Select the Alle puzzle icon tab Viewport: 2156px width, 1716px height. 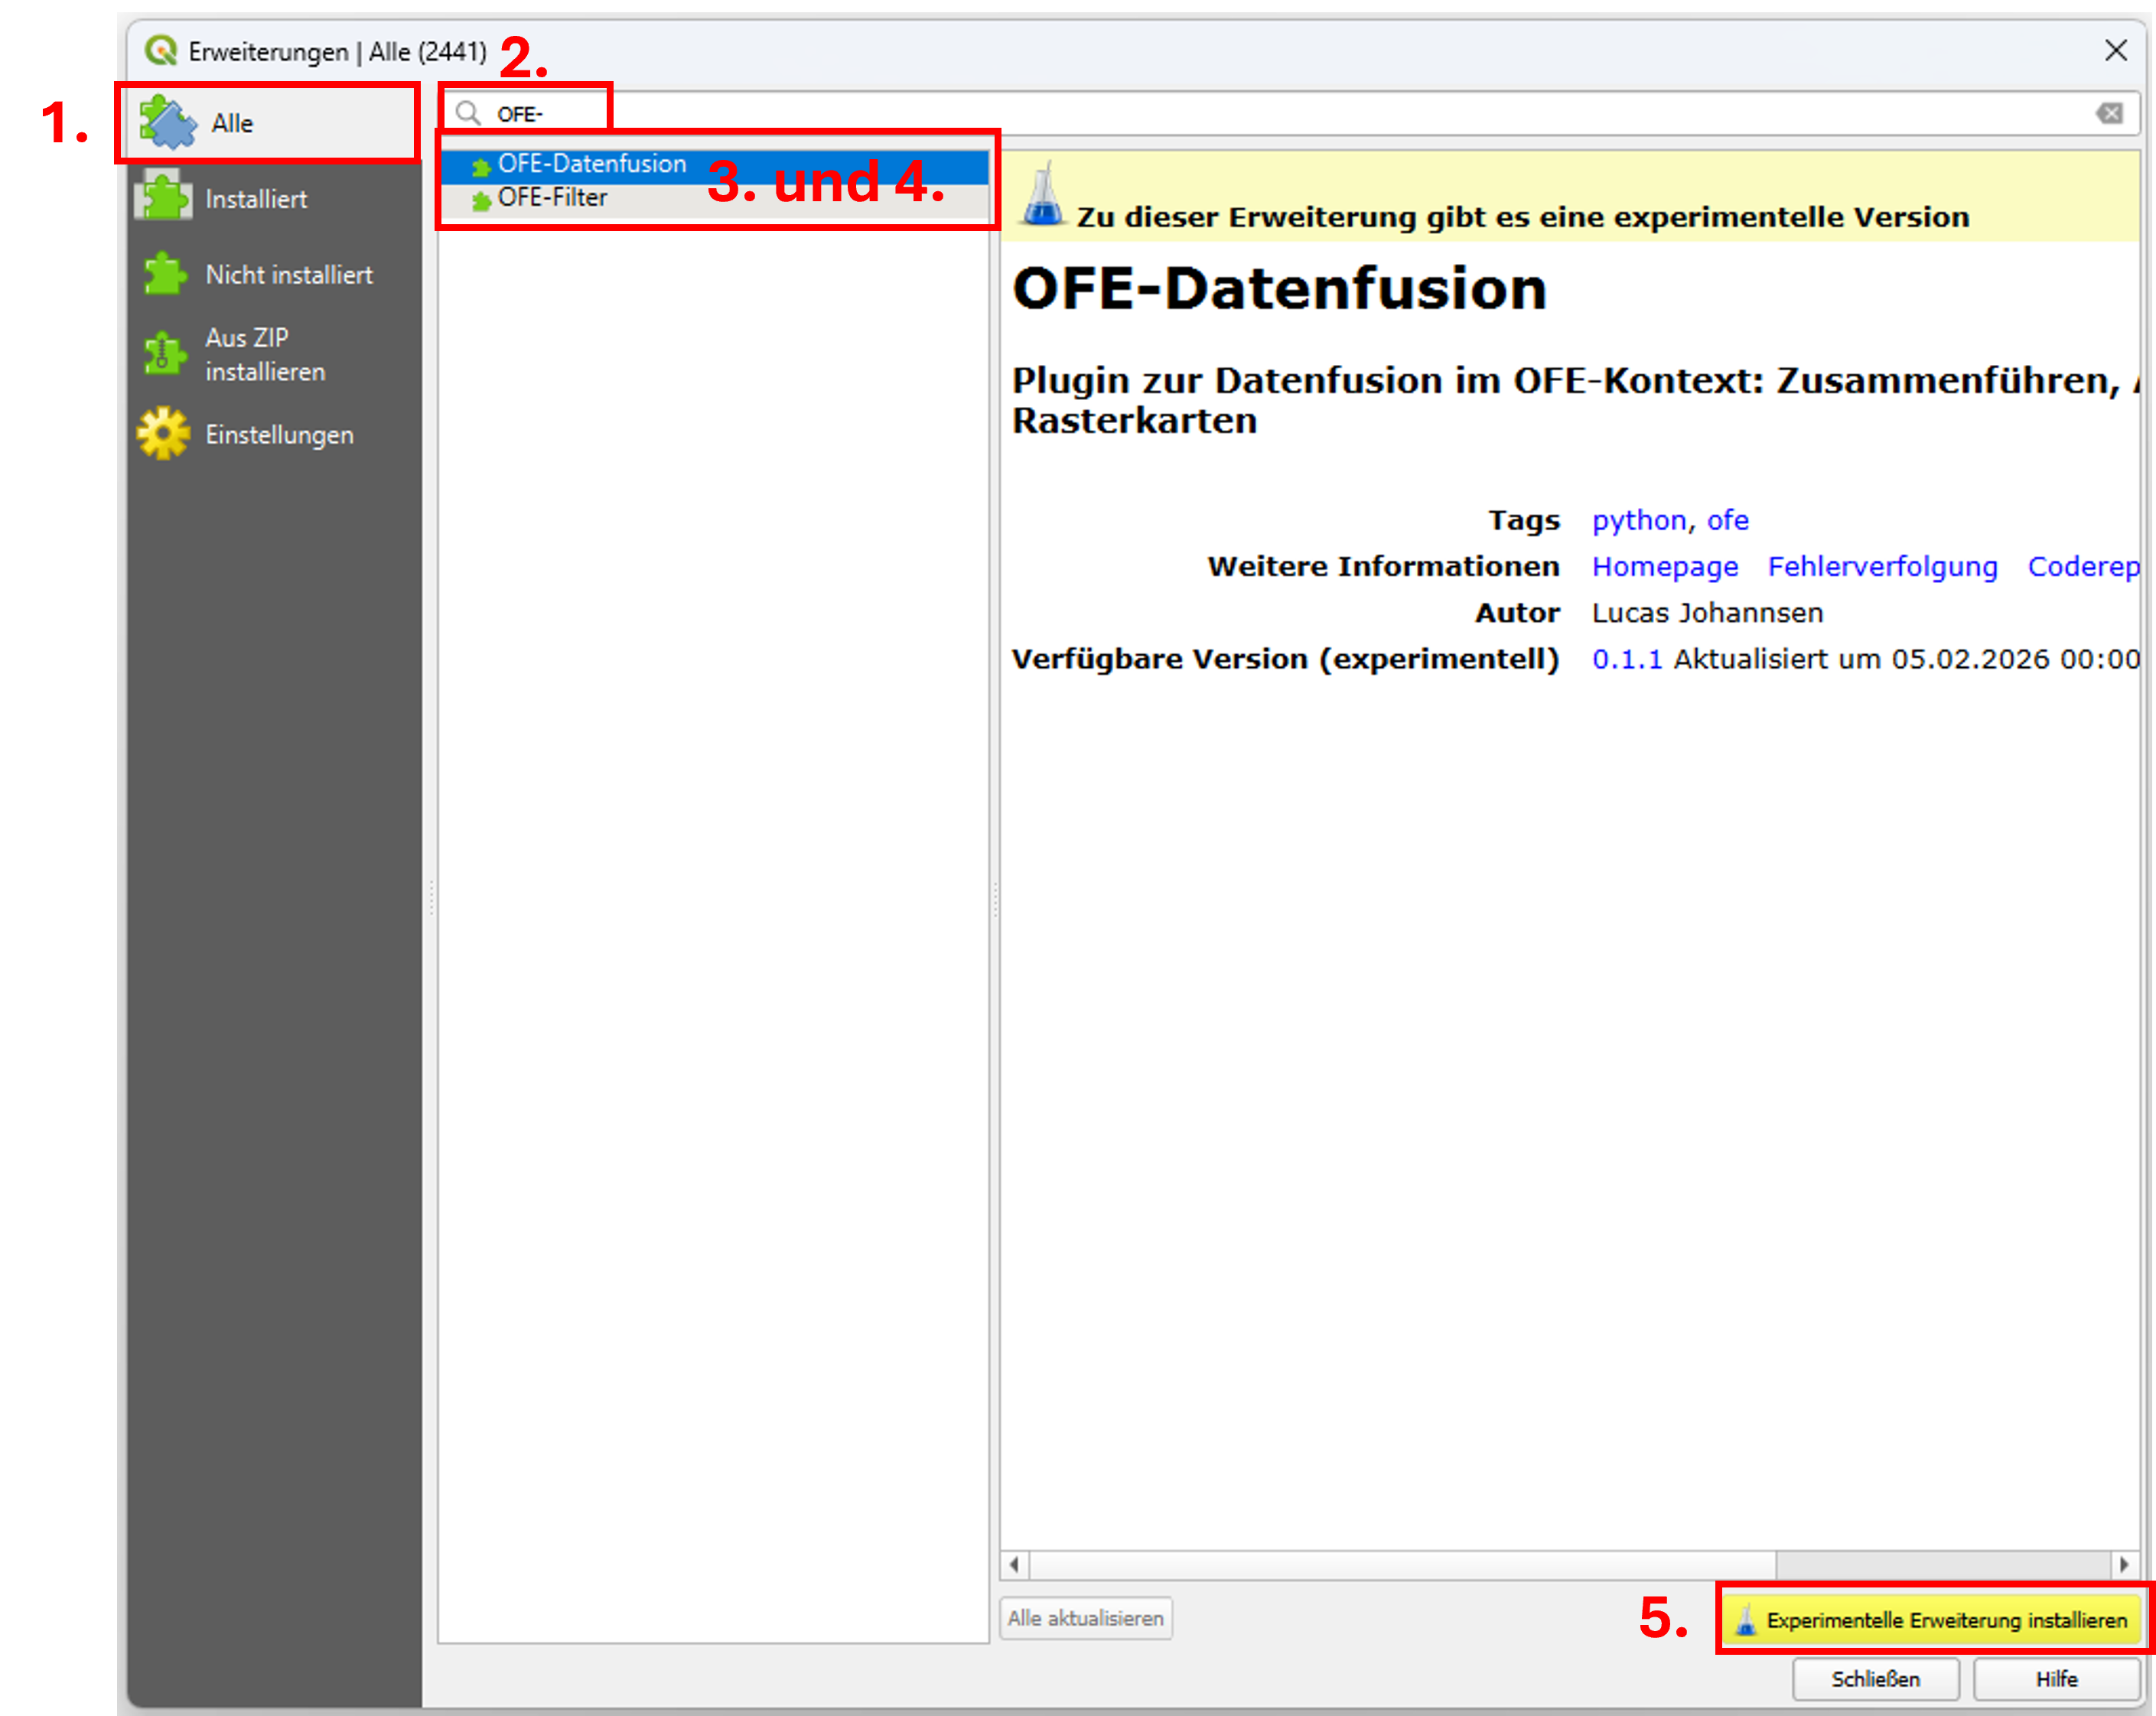coord(168,122)
